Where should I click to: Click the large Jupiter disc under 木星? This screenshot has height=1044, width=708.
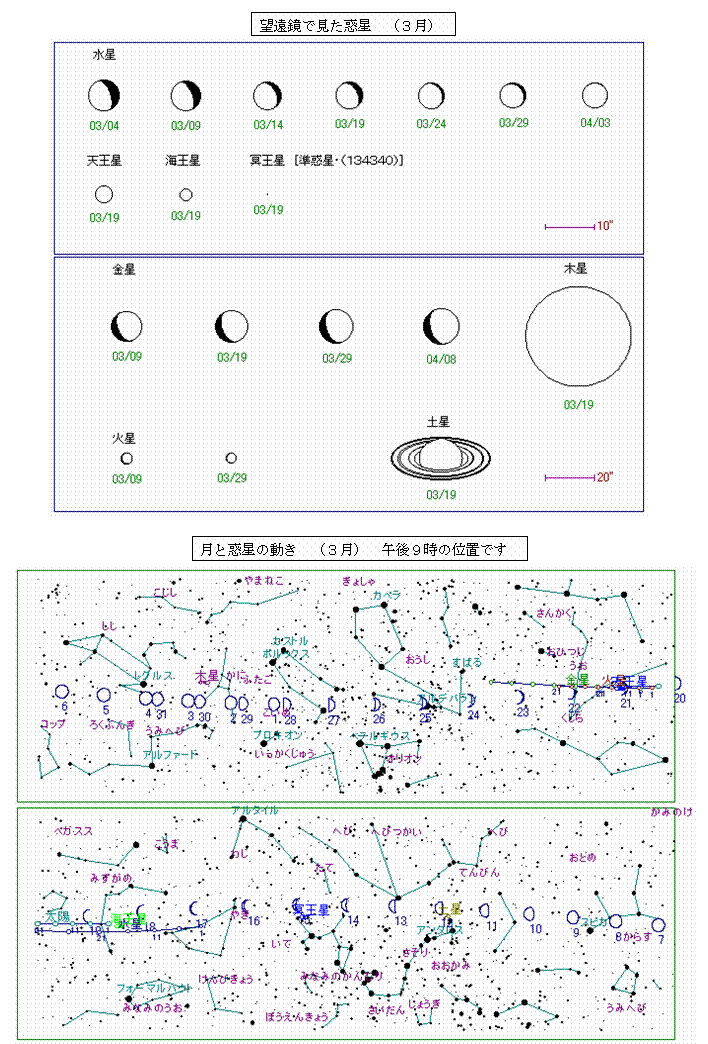tap(578, 337)
